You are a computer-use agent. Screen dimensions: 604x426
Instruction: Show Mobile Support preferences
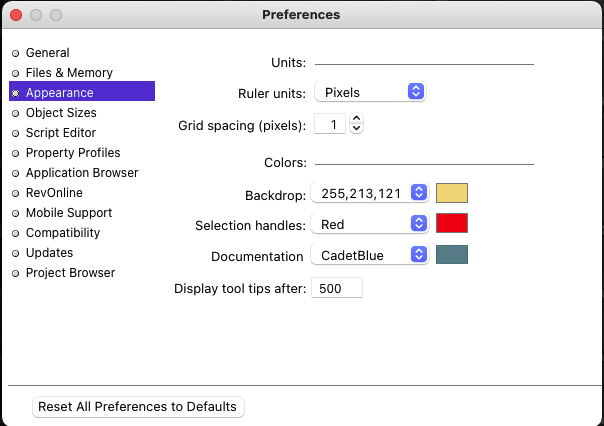[x=68, y=213]
